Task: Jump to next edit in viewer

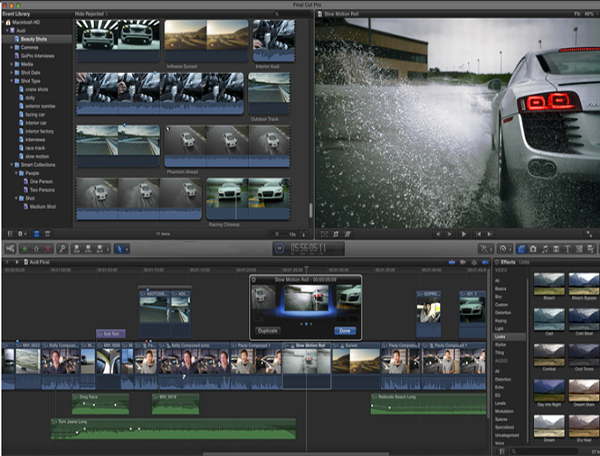Action: [x=489, y=234]
